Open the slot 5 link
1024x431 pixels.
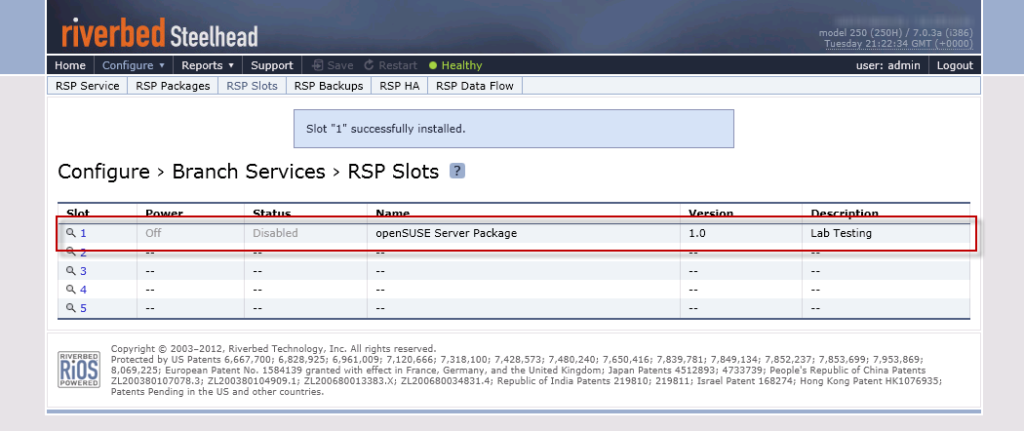point(83,308)
